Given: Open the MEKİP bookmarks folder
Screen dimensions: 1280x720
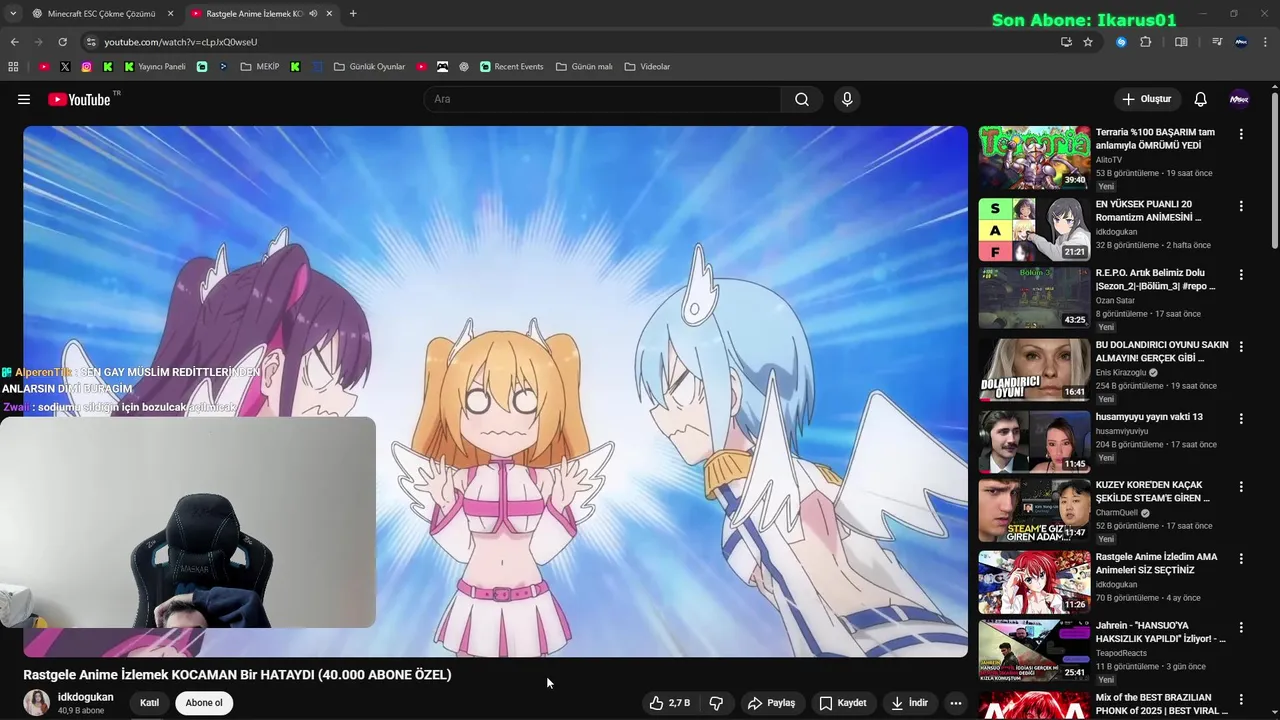Looking at the screenshot, I should (x=260, y=67).
